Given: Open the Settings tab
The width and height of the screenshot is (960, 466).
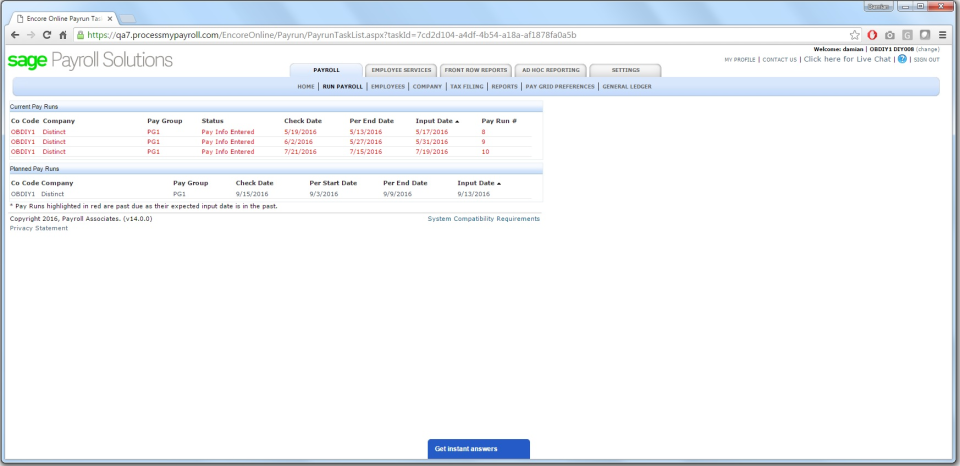Looking at the screenshot, I should (x=625, y=71).
